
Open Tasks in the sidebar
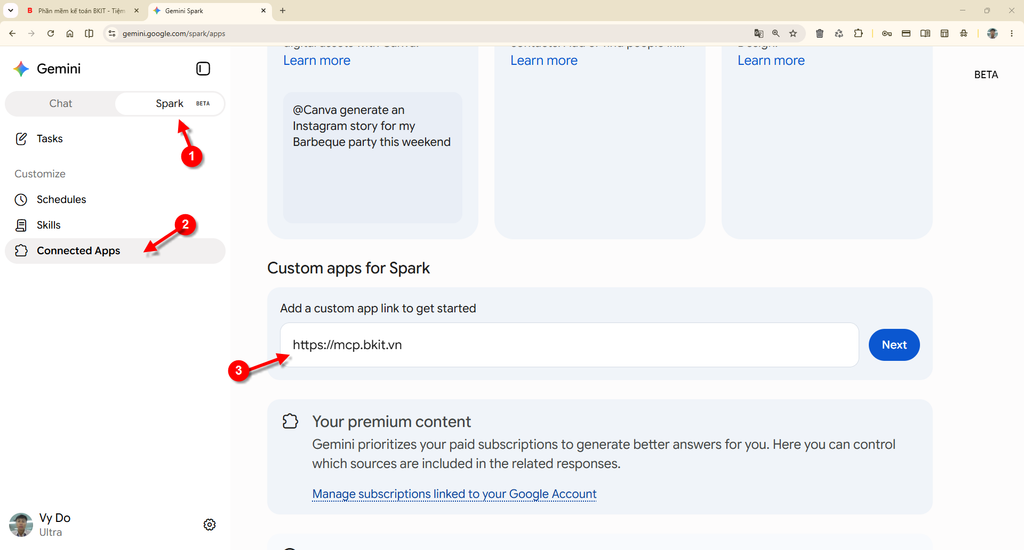click(x=115, y=138)
